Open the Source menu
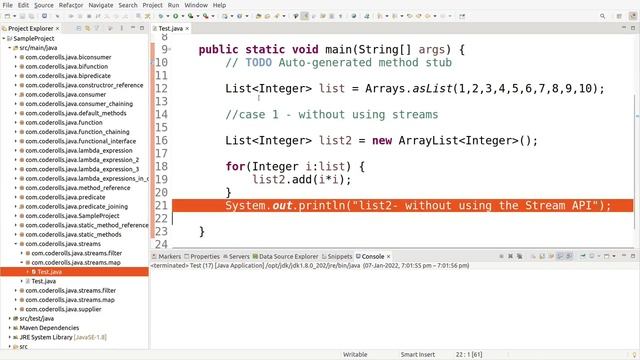Screen dimensions: 640x360 tap(44, 5)
